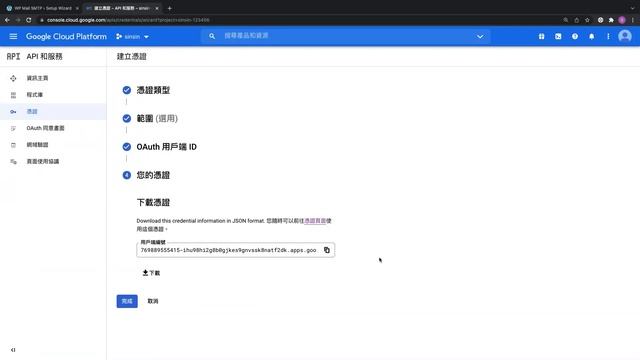Select the credentials item in sidebar

pyautogui.click(x=53, y=111)
